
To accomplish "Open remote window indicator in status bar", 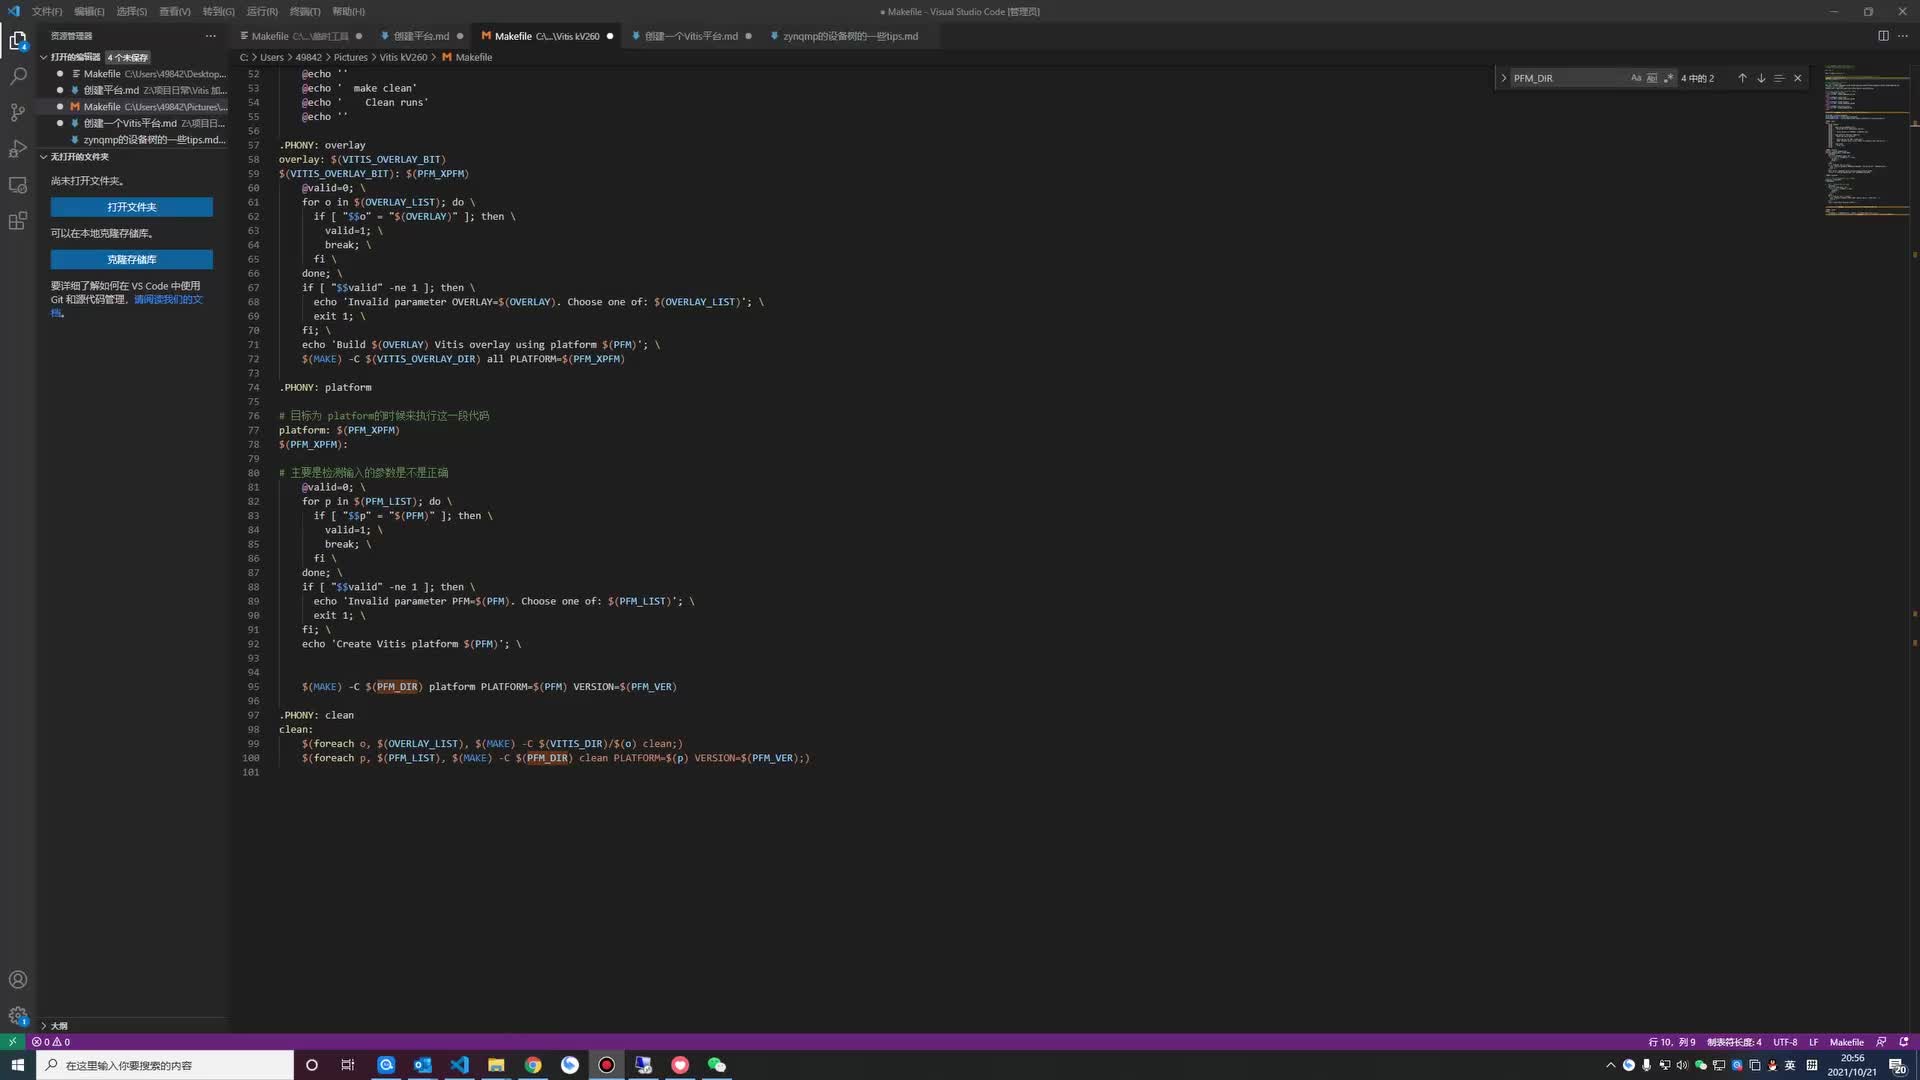I will [x=12, y=1042].
